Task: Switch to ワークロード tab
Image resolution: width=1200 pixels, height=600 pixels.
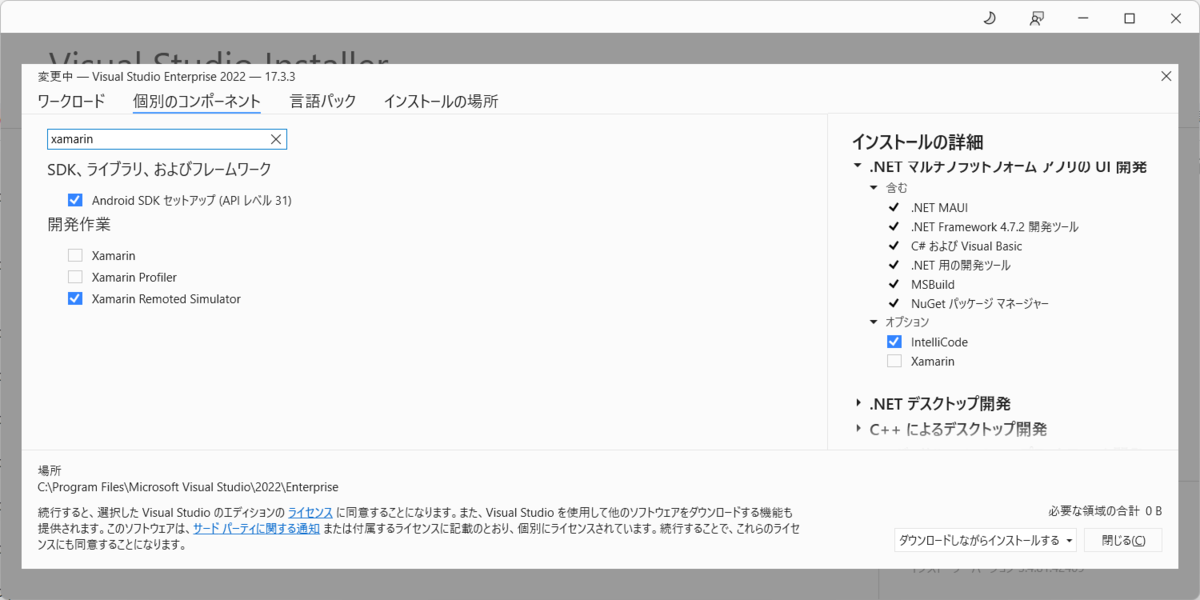Action: click(x=71, y=101)
